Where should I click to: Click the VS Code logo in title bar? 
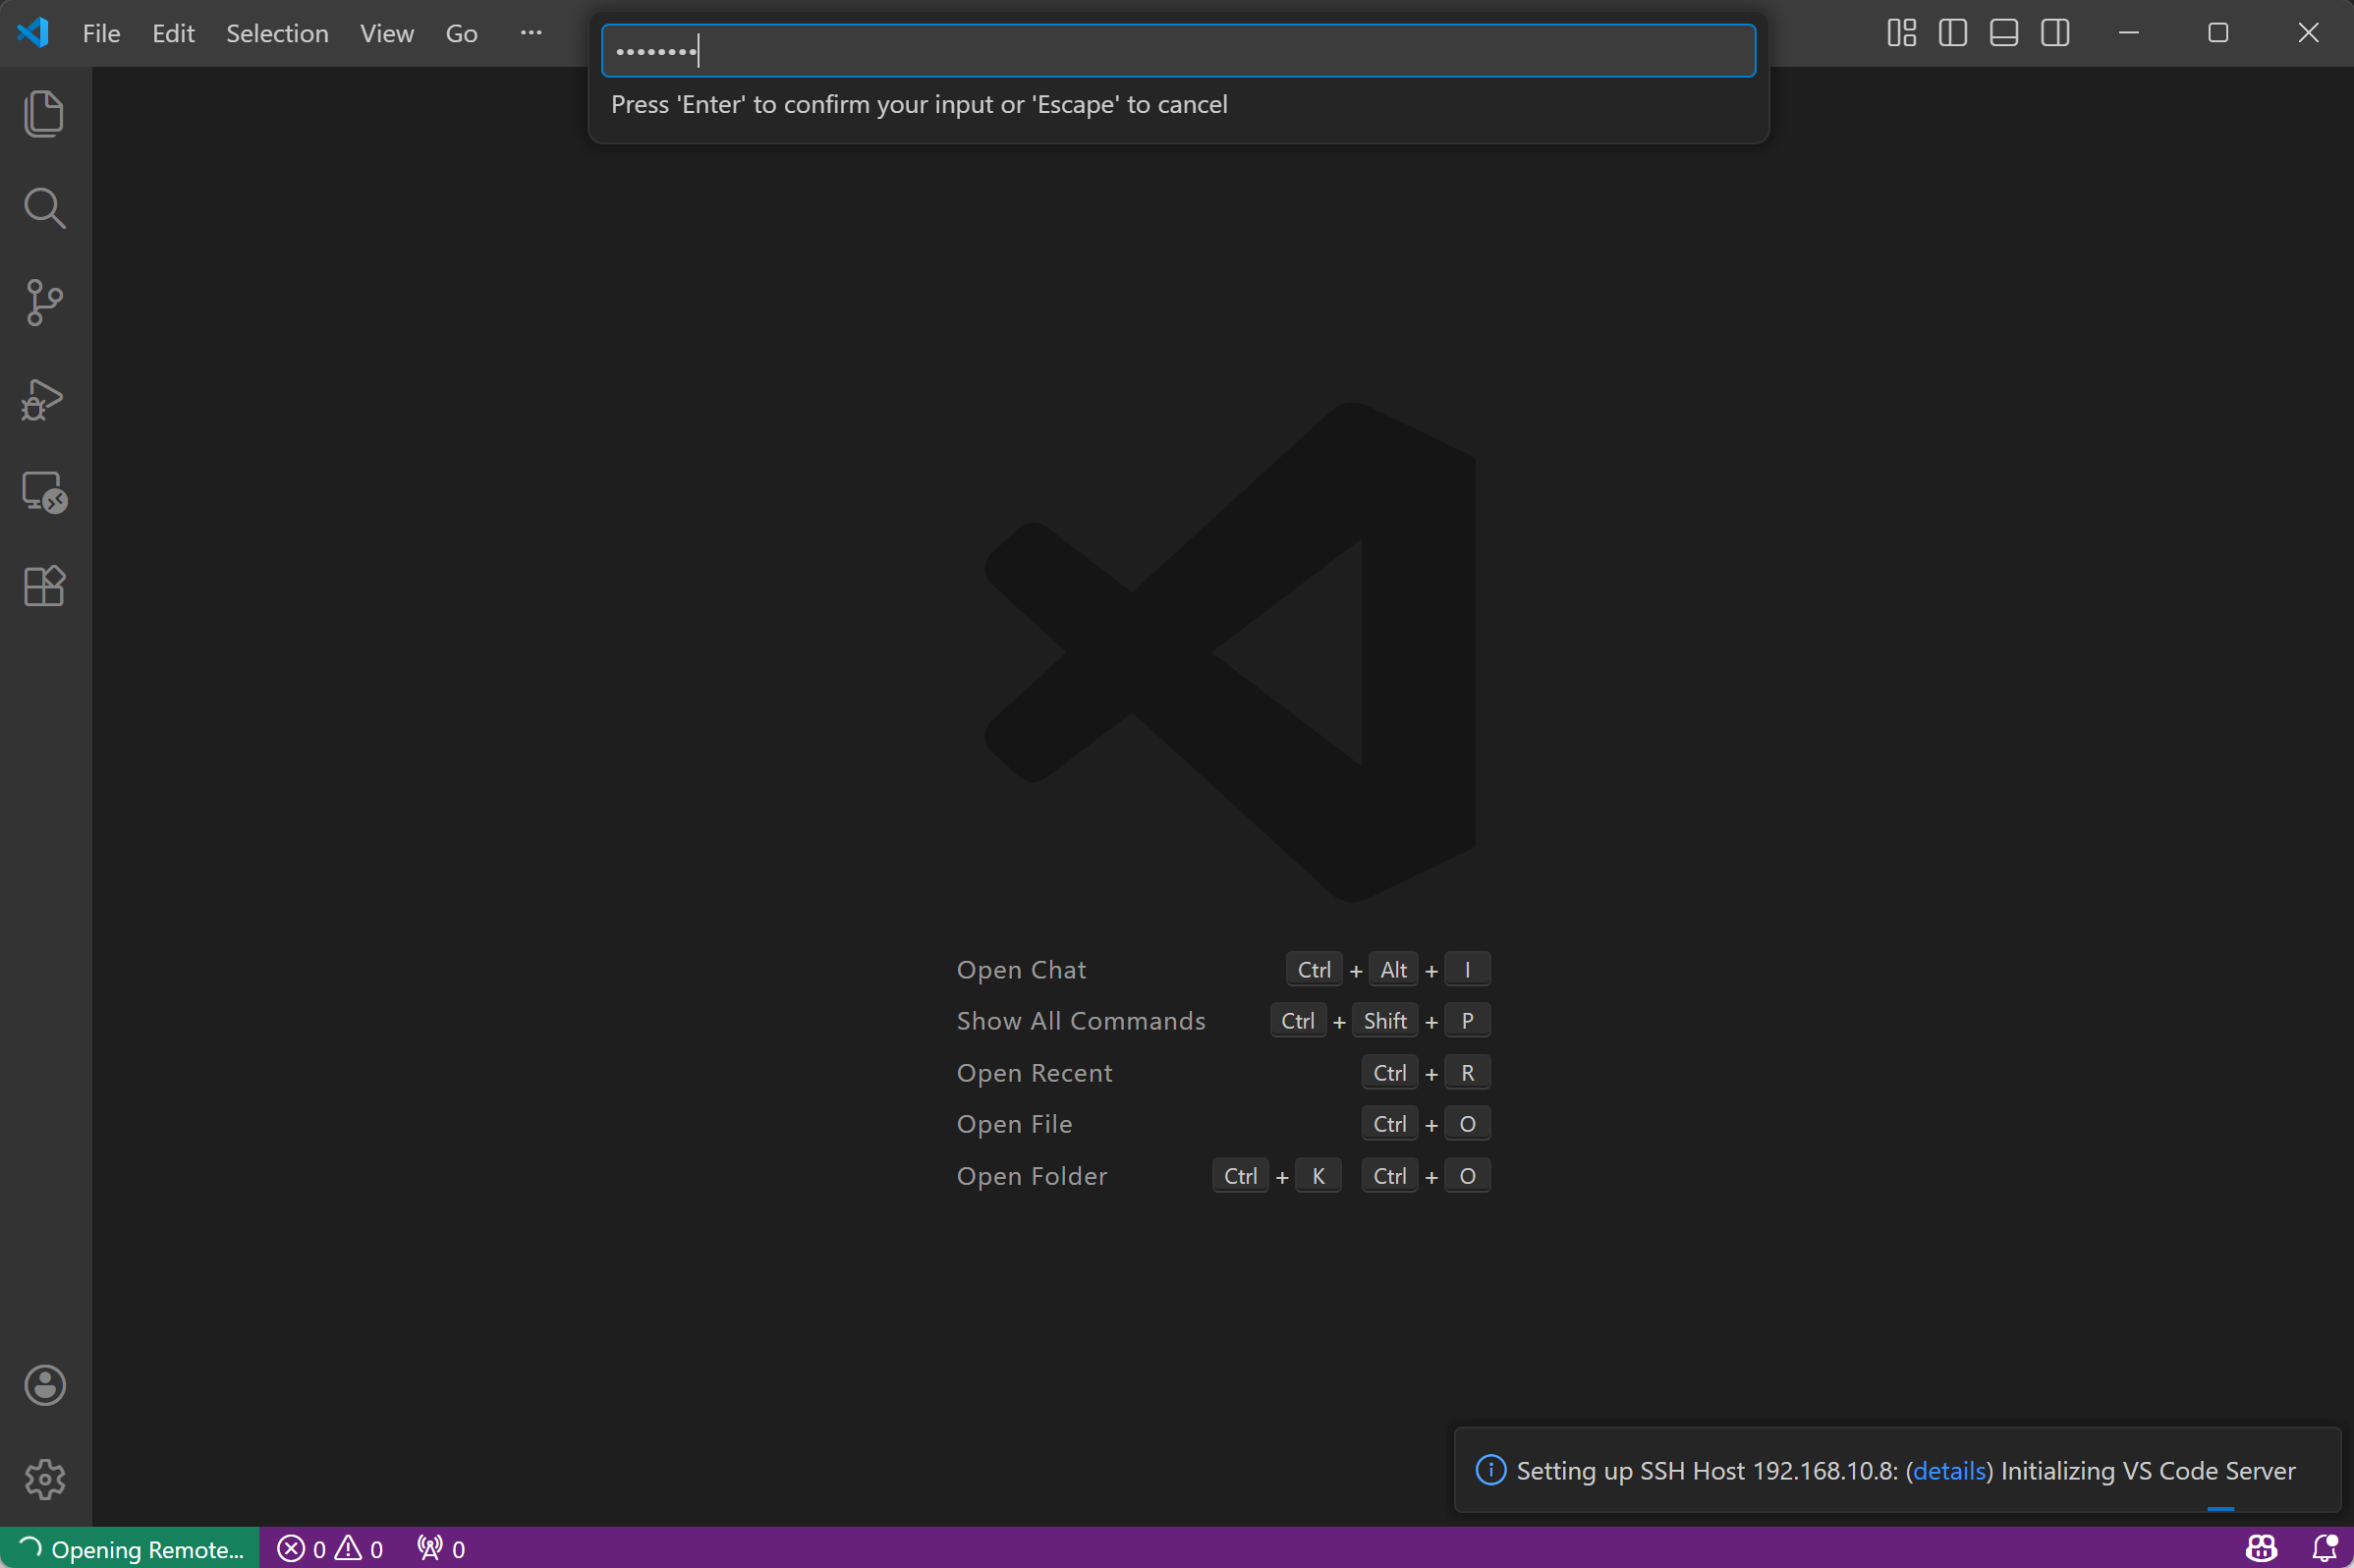pos(33,33)
